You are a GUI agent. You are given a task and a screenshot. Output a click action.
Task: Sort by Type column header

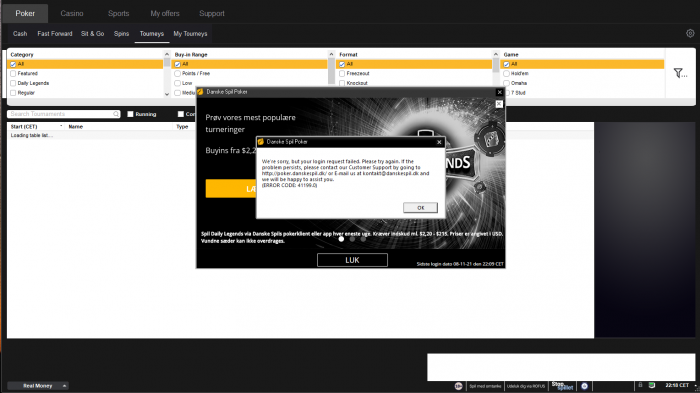tap(182, 127)
